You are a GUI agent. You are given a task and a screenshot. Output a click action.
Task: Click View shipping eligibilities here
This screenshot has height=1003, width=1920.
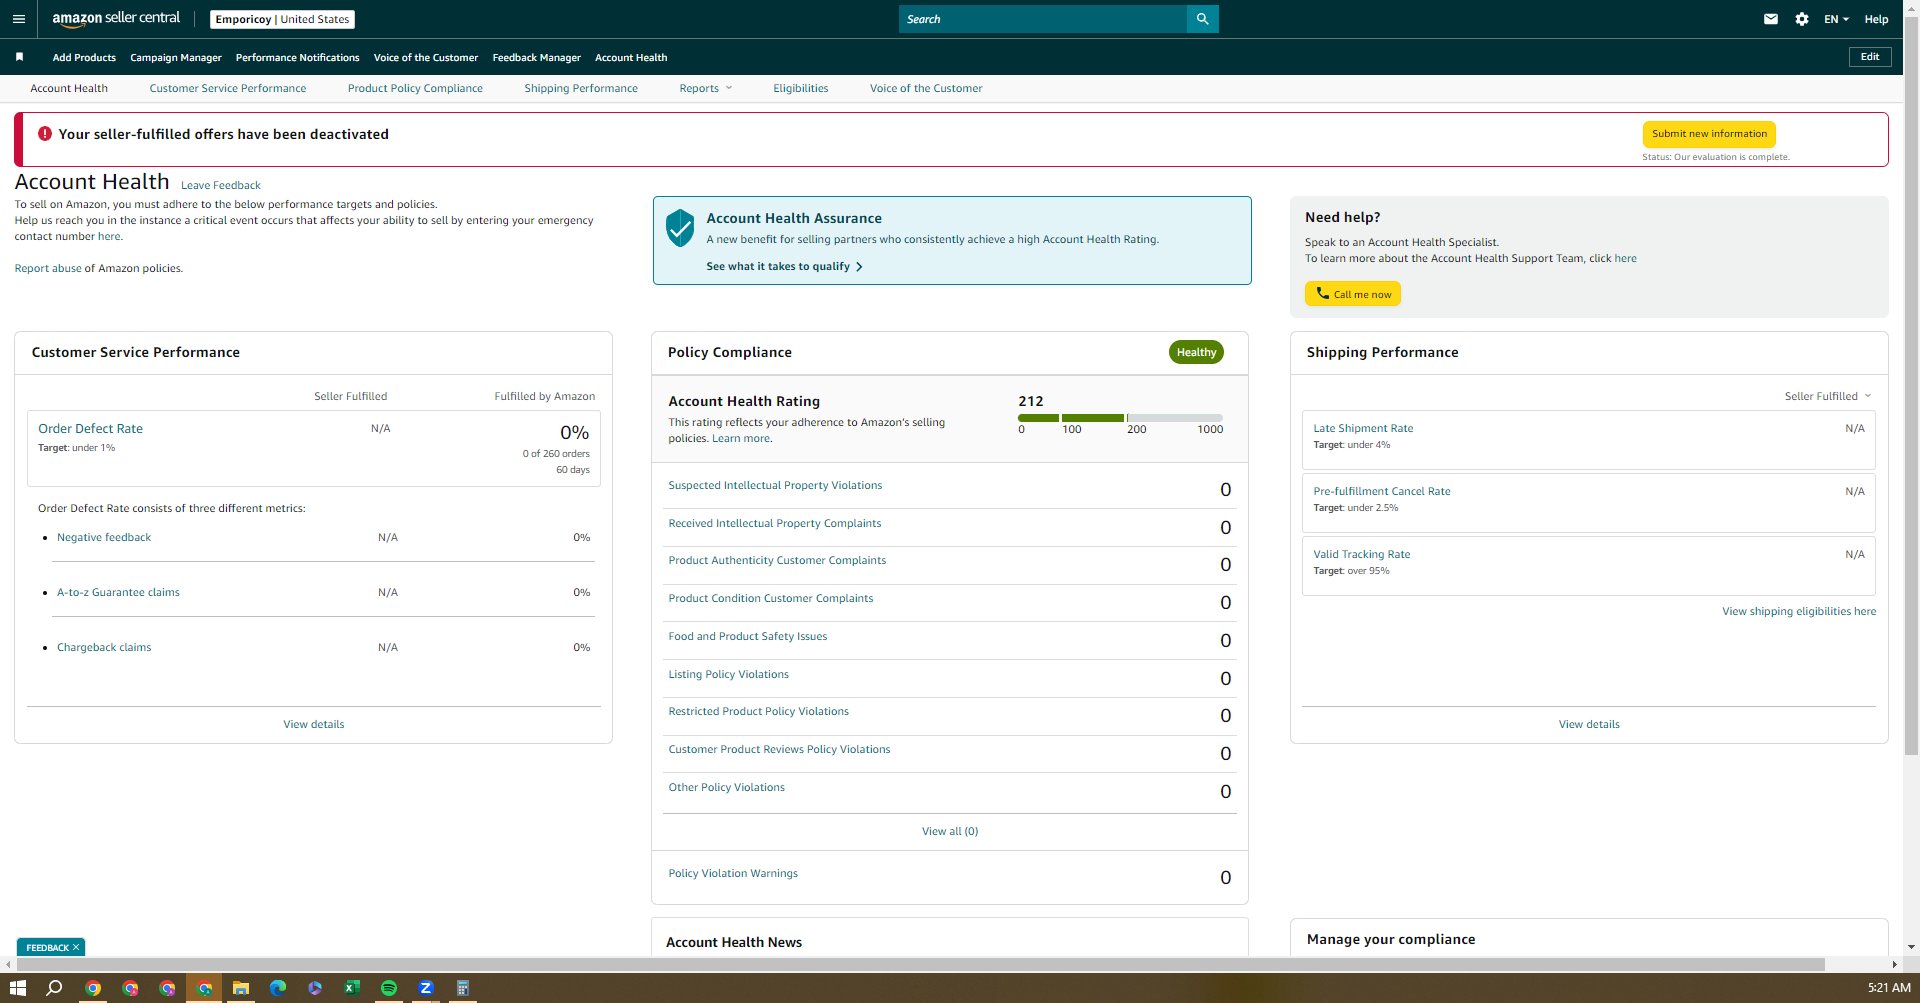point(1799,611)
